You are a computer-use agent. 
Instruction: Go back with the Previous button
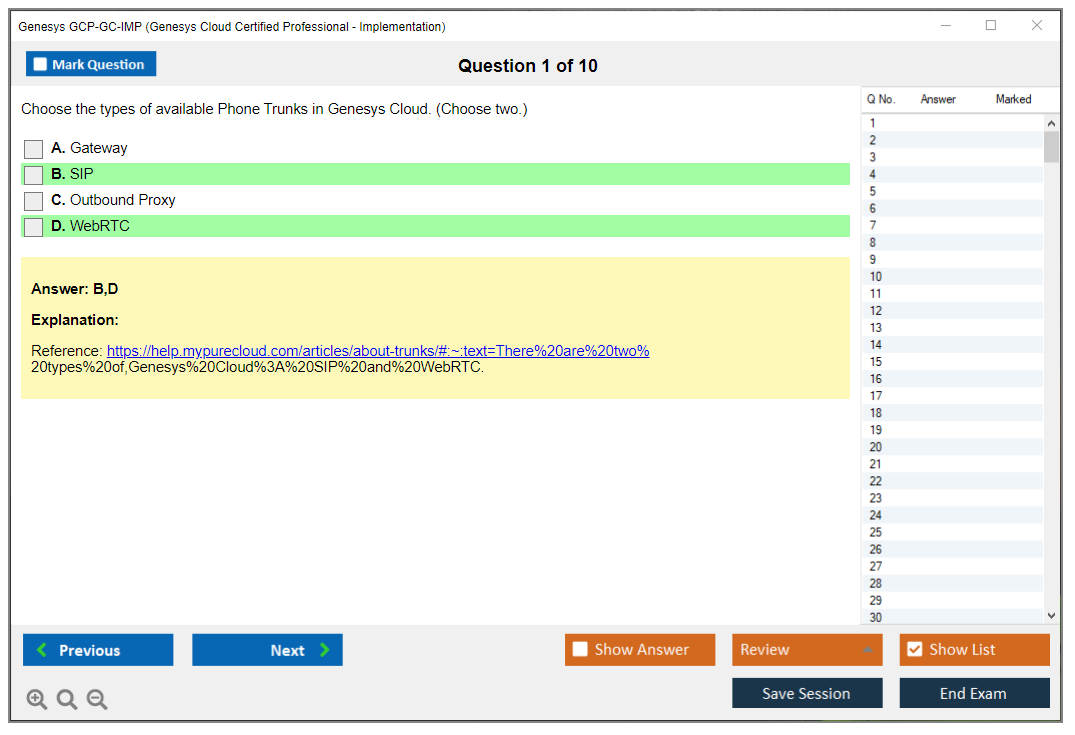coord(98,650)
